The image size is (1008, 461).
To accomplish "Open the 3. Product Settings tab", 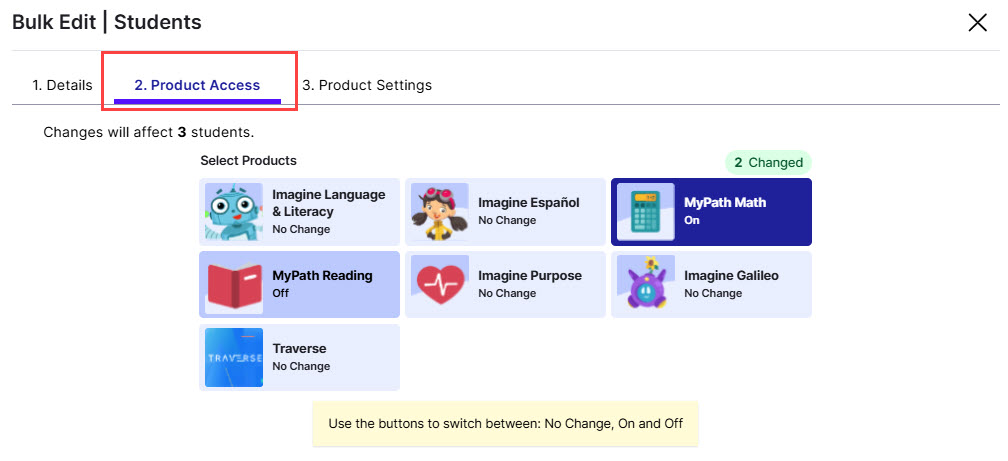I will [367, 85].
